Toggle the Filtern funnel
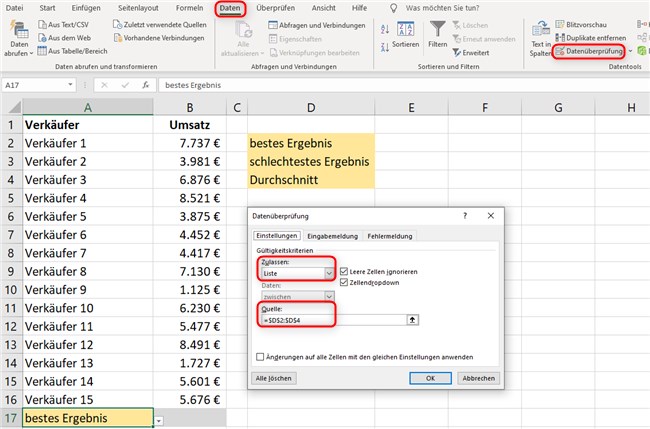 point(437,35)
